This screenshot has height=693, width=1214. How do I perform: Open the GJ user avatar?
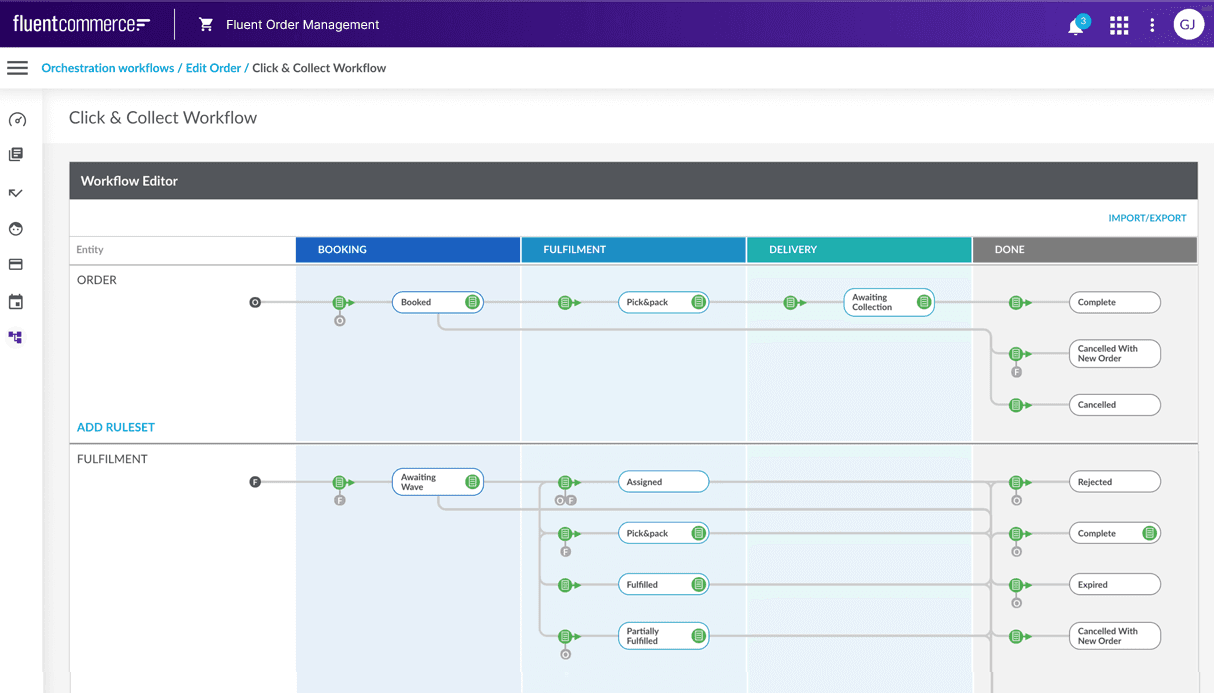[x=1188, y=25]
